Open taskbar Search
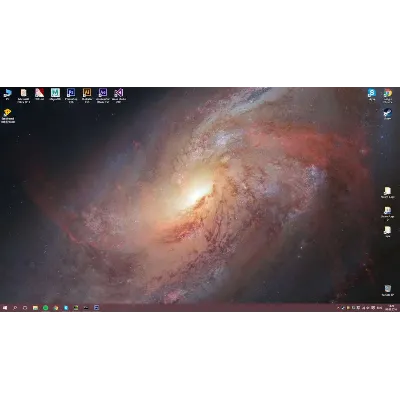This screenshot has height=400, width=400. [15, 308]
